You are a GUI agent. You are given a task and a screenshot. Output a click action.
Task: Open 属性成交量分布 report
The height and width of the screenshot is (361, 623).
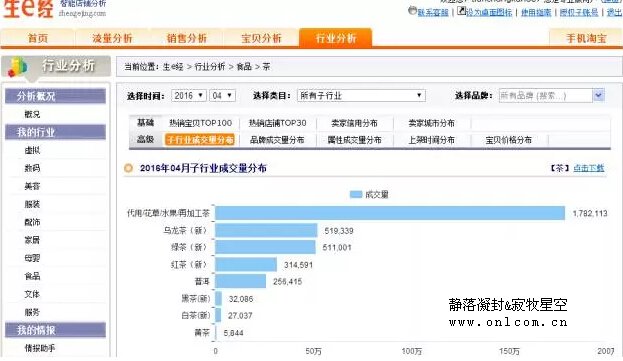pos(354,140)
